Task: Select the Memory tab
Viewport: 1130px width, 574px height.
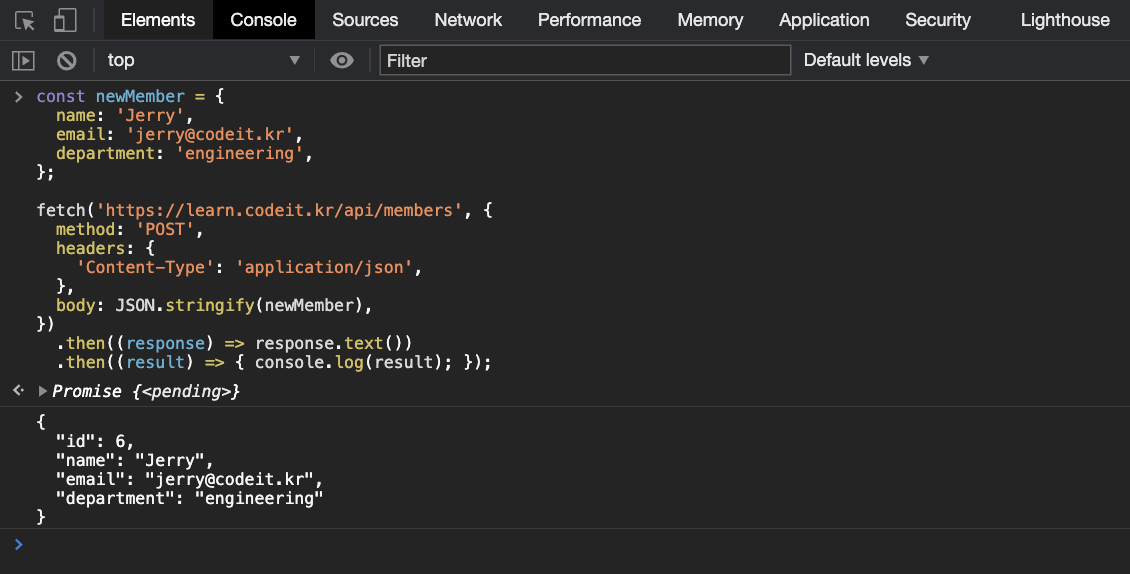Action: (710, 20)
